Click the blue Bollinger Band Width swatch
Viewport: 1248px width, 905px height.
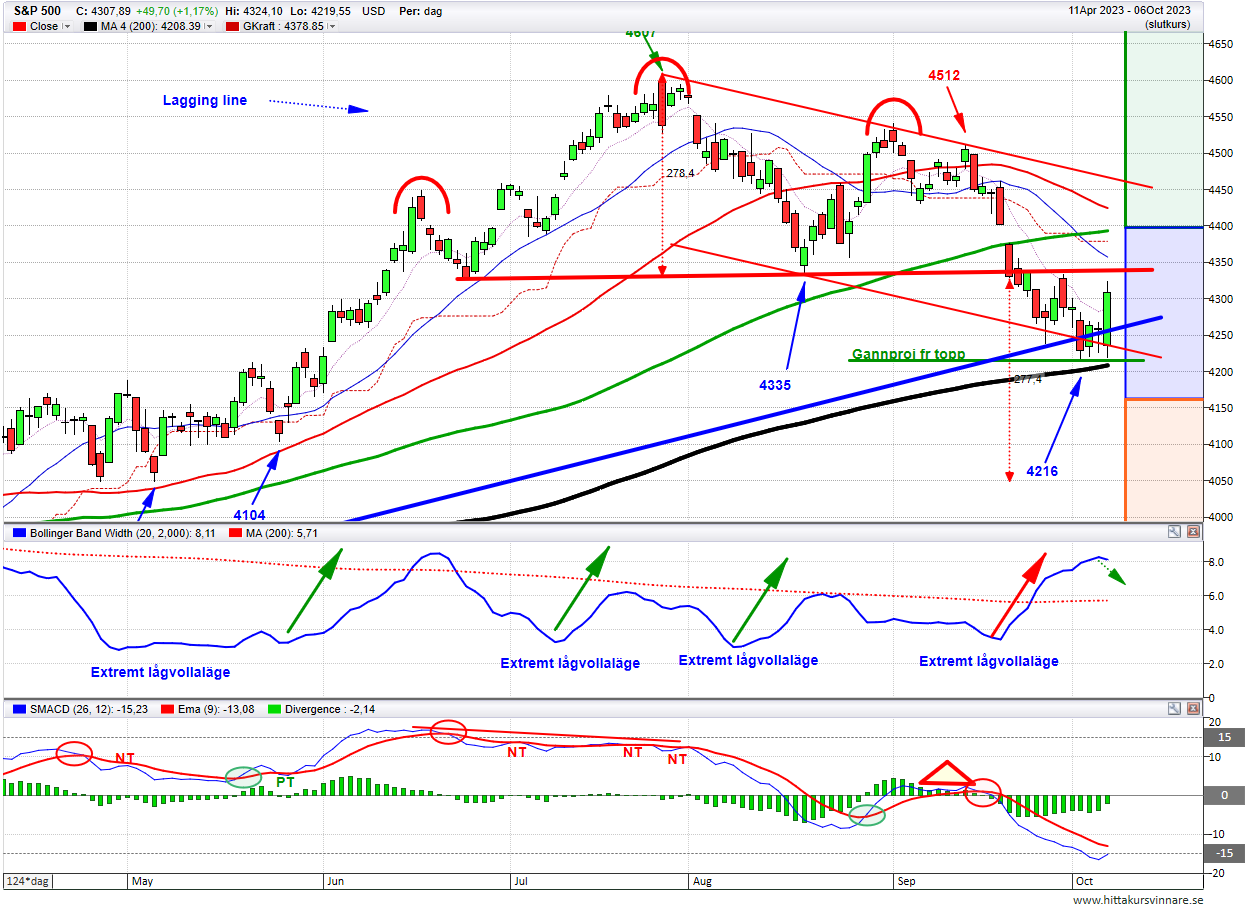tap(19, 533)
